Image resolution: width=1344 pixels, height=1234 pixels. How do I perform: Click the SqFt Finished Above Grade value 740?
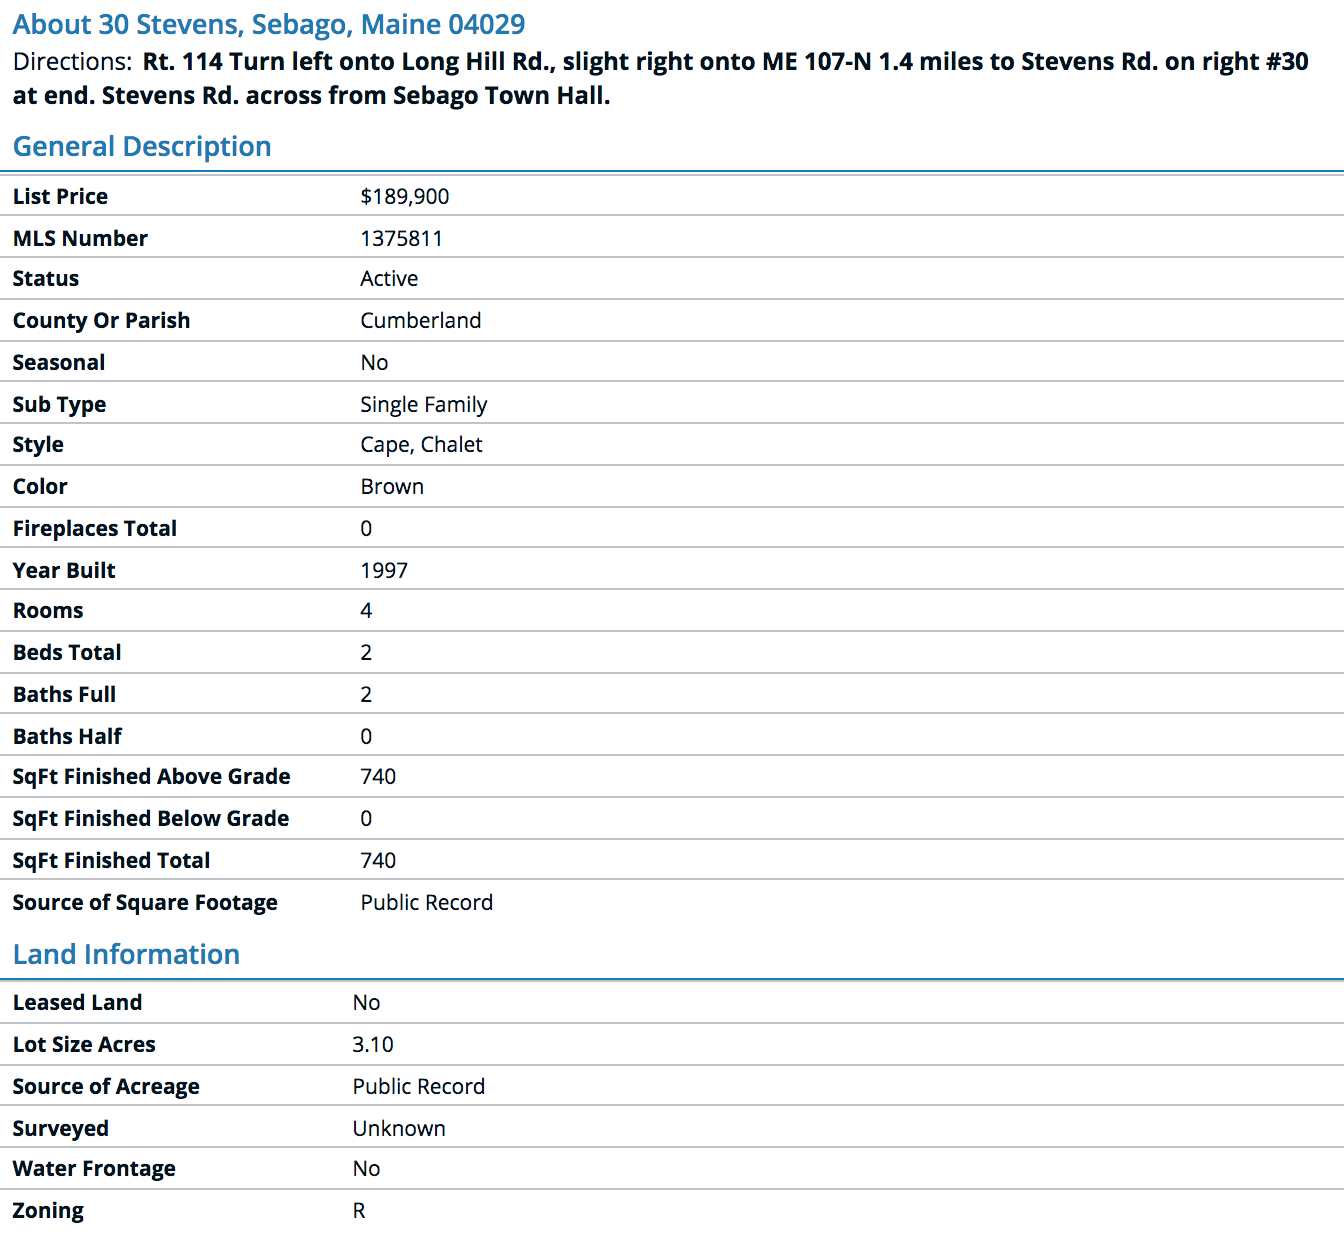click(378, 777)
